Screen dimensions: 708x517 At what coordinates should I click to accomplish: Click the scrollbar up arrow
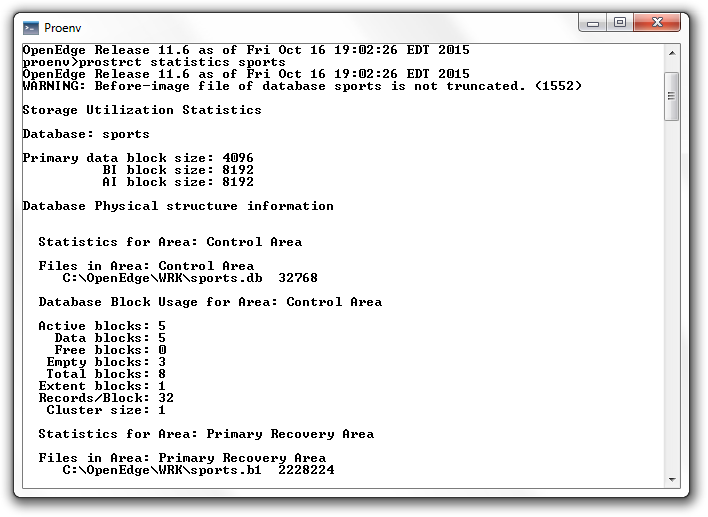[672, 53]
